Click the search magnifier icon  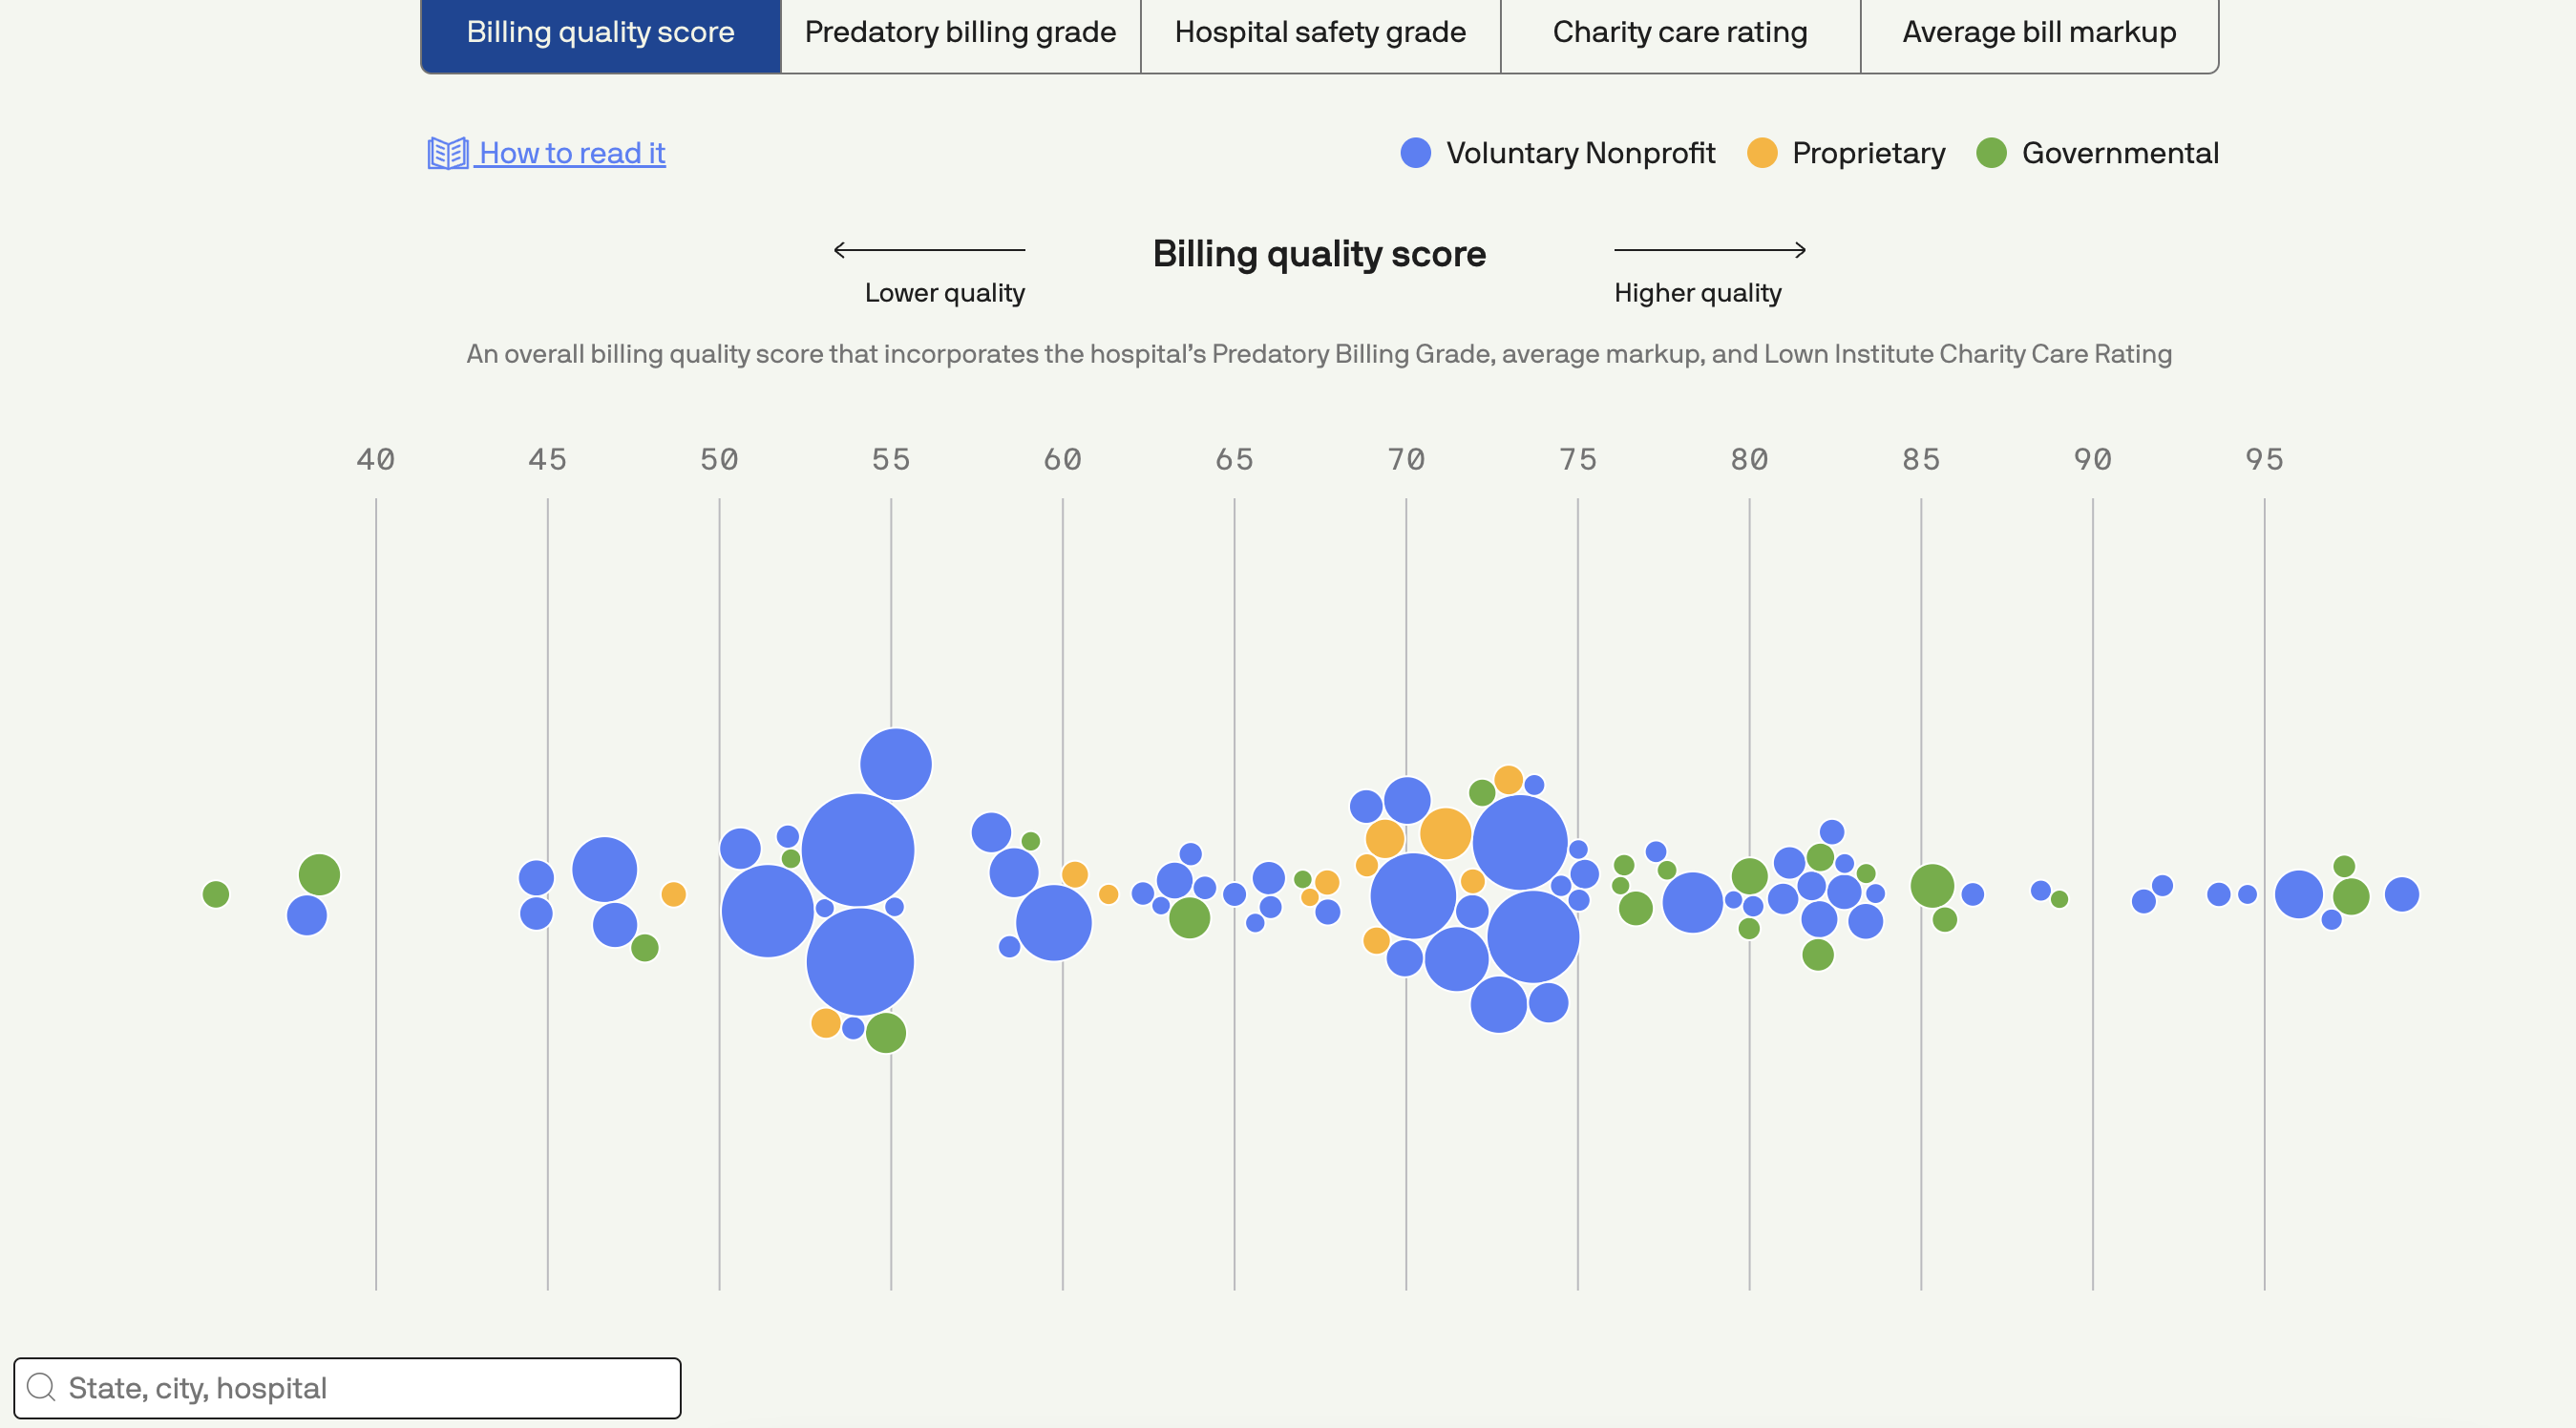(41, 1387)
